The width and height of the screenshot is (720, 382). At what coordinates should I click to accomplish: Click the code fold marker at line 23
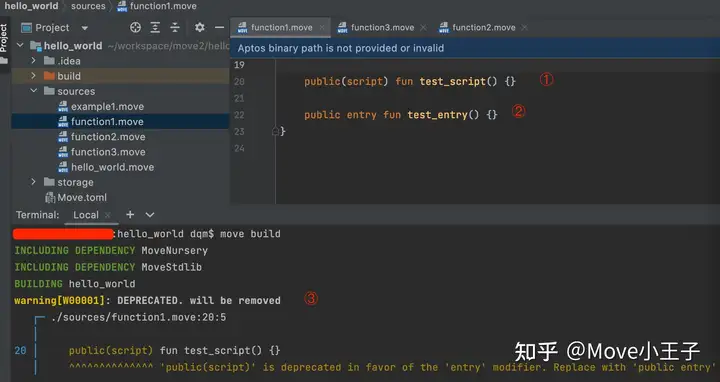tap(276, 132)
